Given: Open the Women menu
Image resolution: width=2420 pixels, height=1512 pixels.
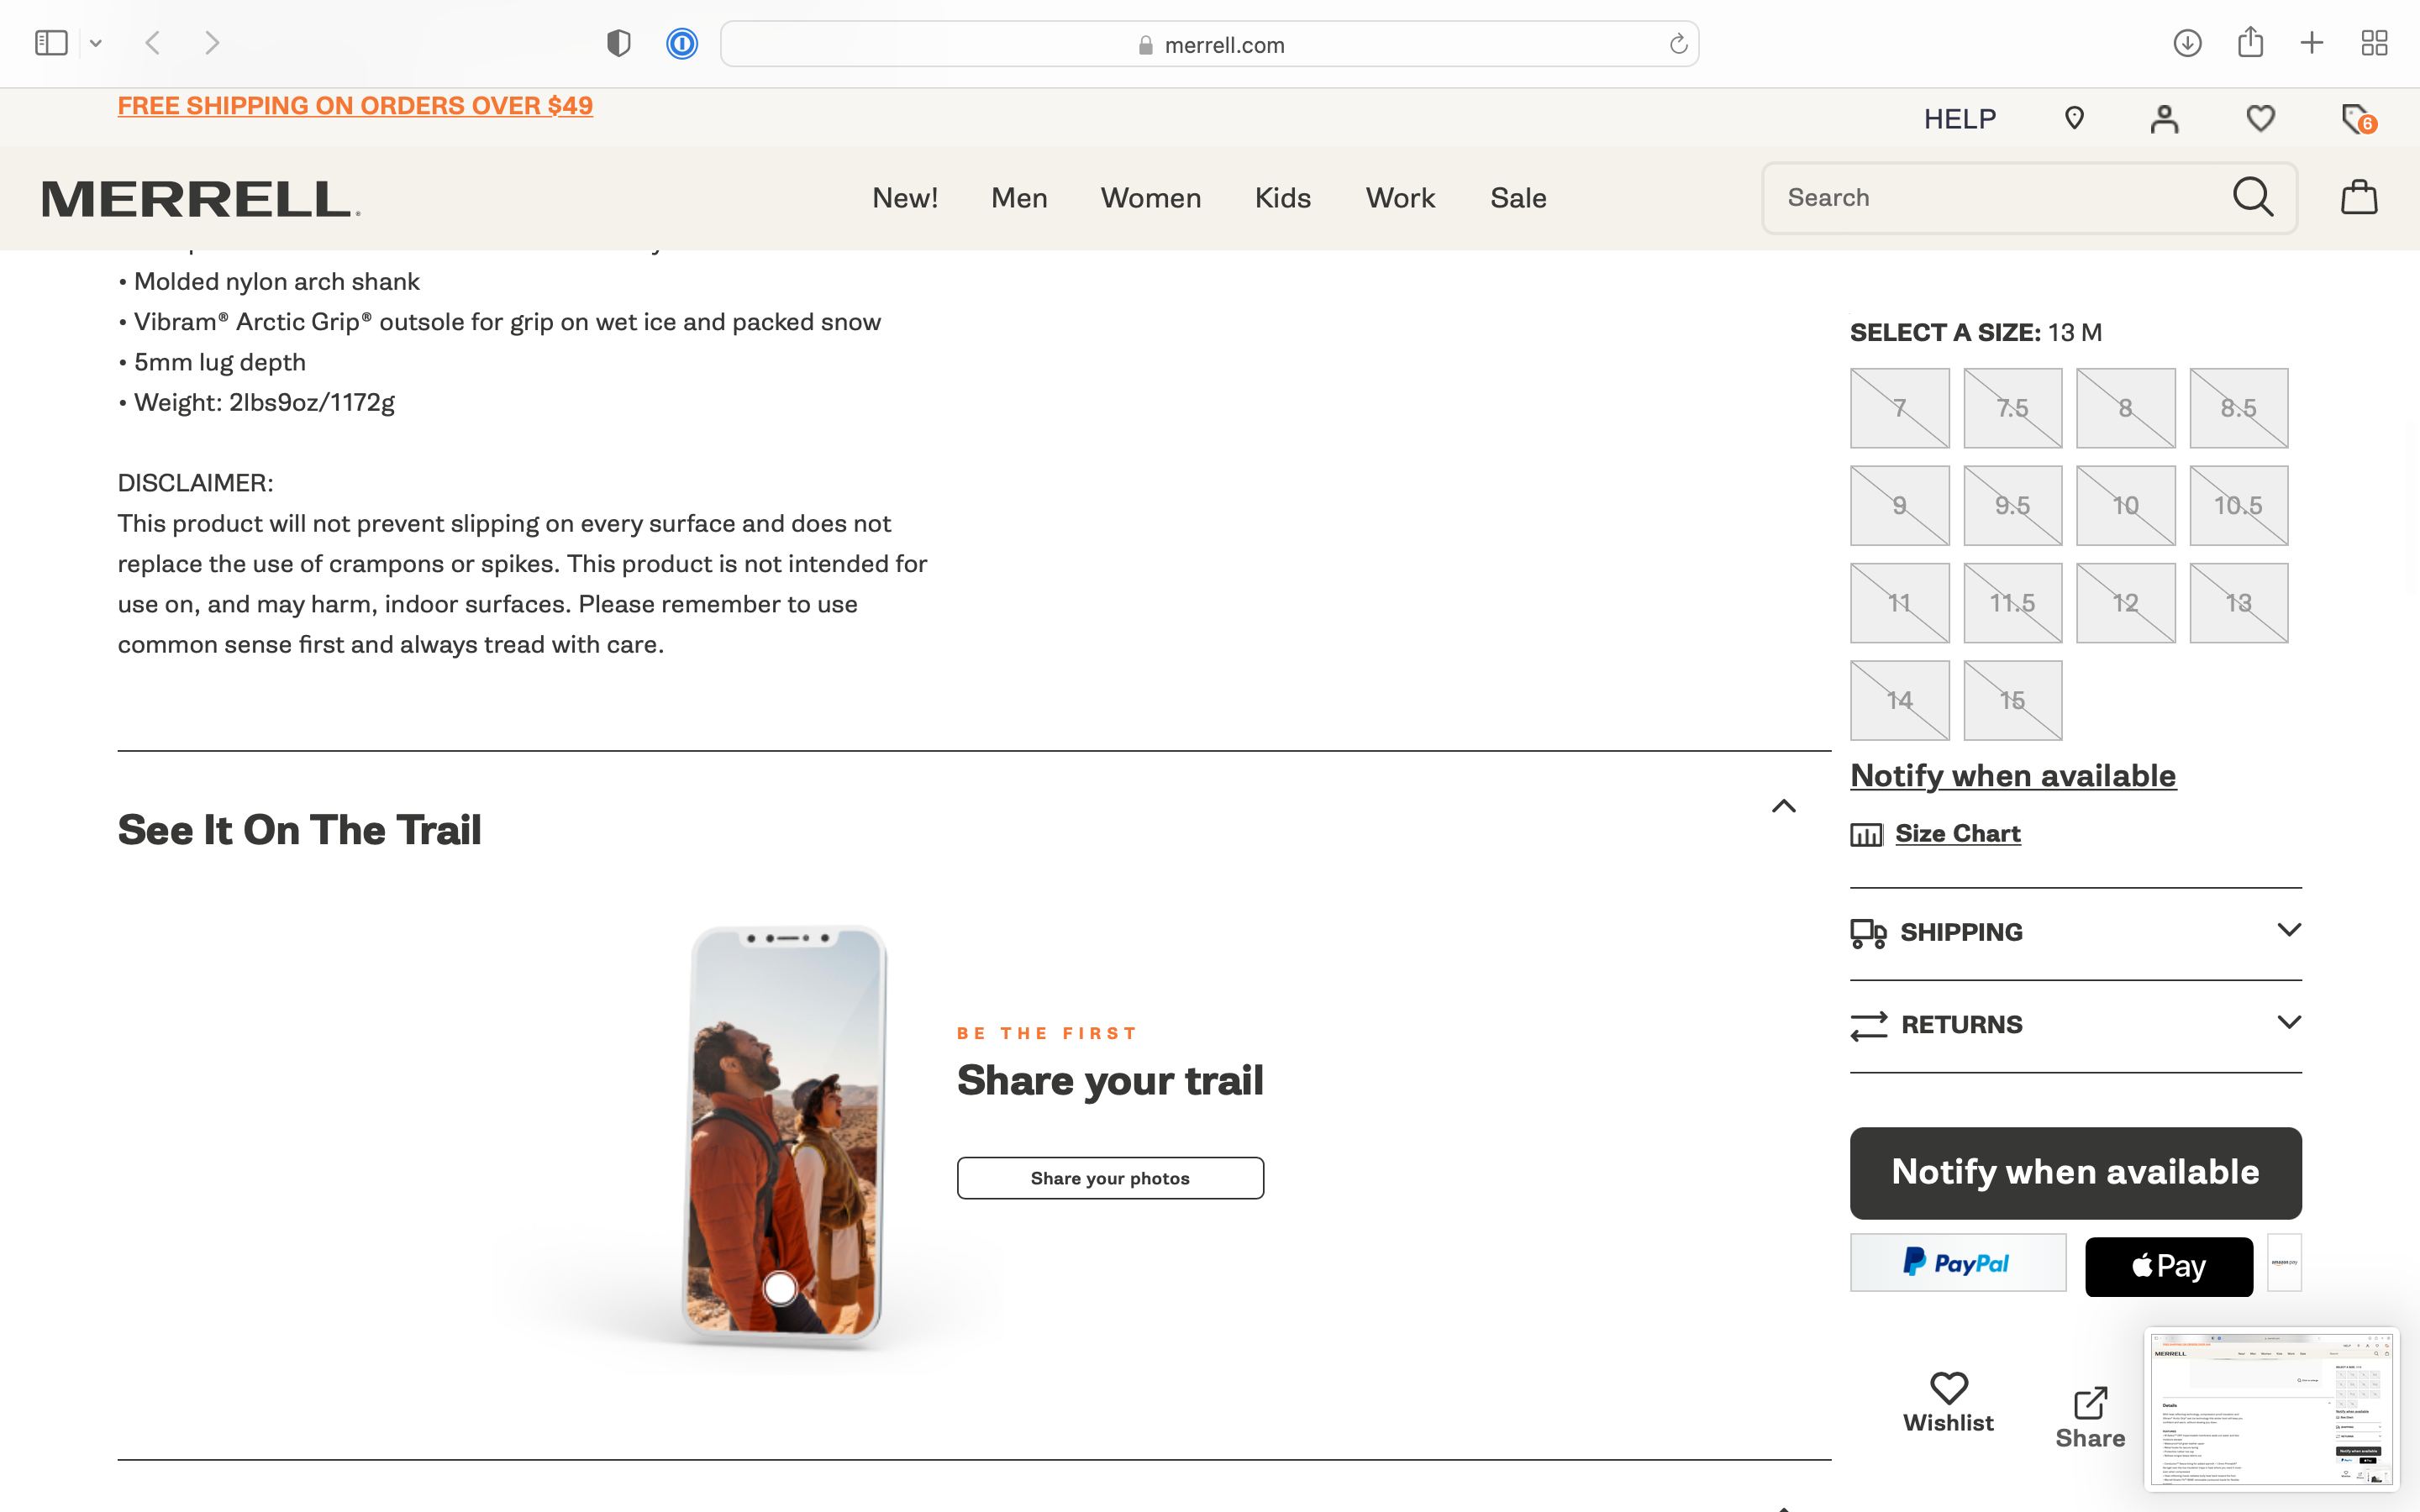Looking at the screenshot, I should pyautogui.click(x=1151, y=198).
